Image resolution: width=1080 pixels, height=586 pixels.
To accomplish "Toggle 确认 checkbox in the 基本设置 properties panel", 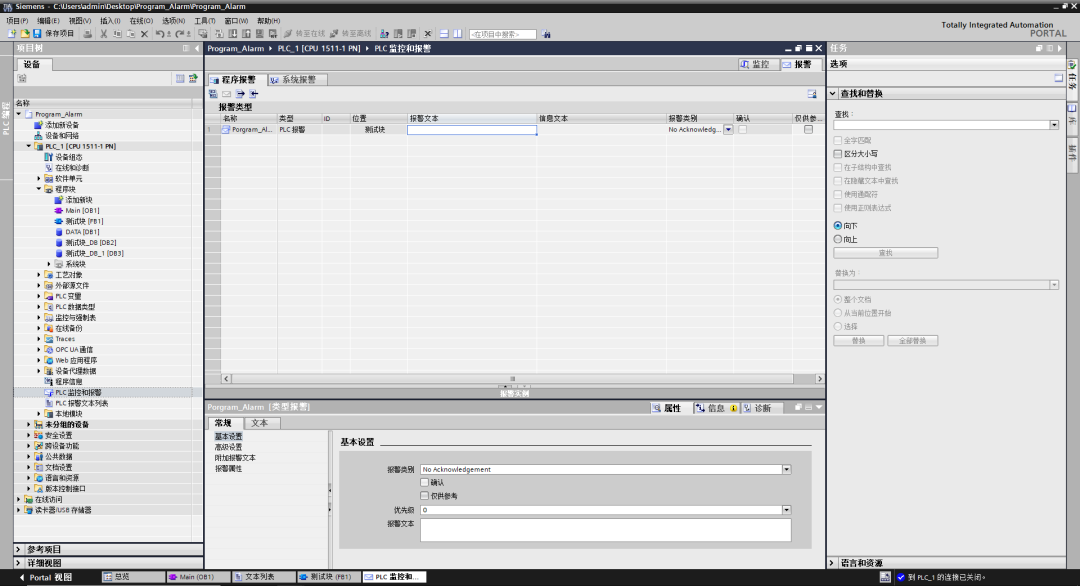I will (424, 482).
